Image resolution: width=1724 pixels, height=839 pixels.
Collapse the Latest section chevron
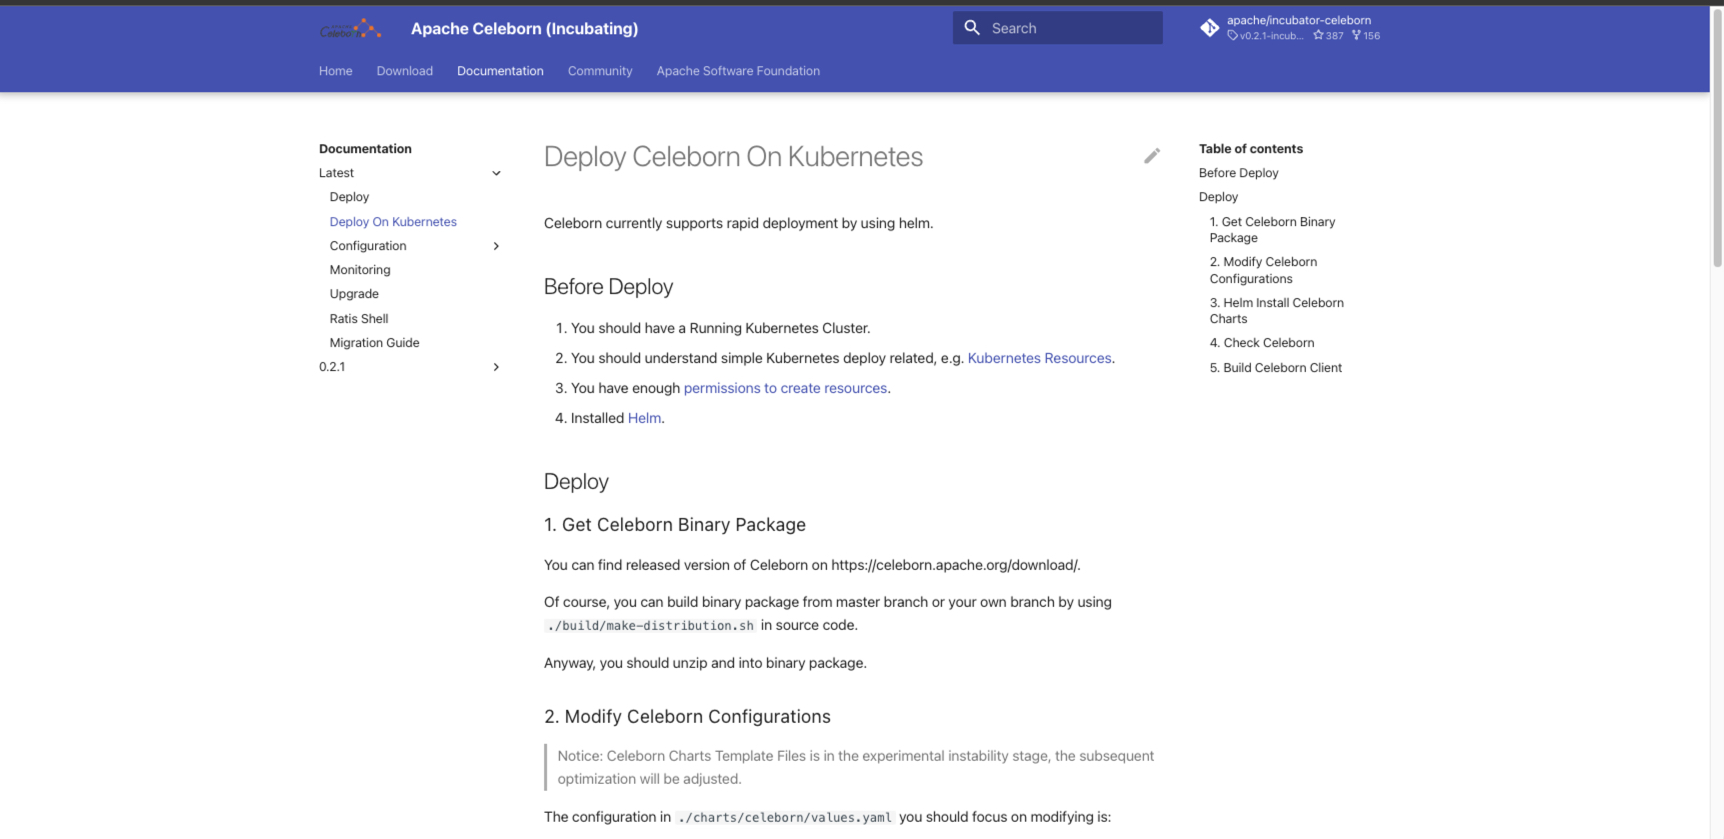click(x=496, y=173)
